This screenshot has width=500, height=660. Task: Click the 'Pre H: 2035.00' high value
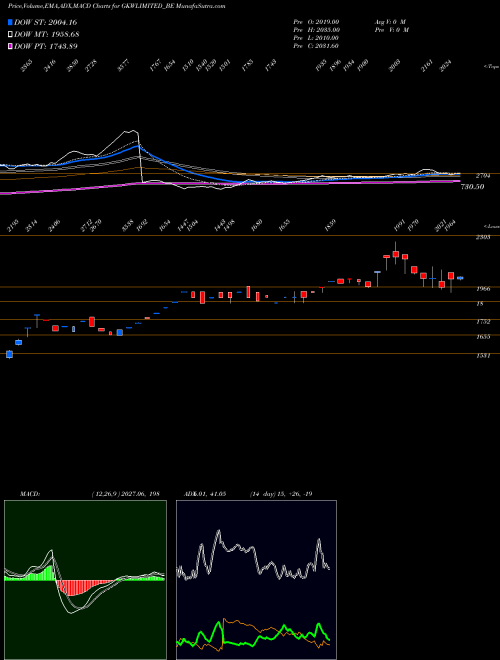[316, 30]
